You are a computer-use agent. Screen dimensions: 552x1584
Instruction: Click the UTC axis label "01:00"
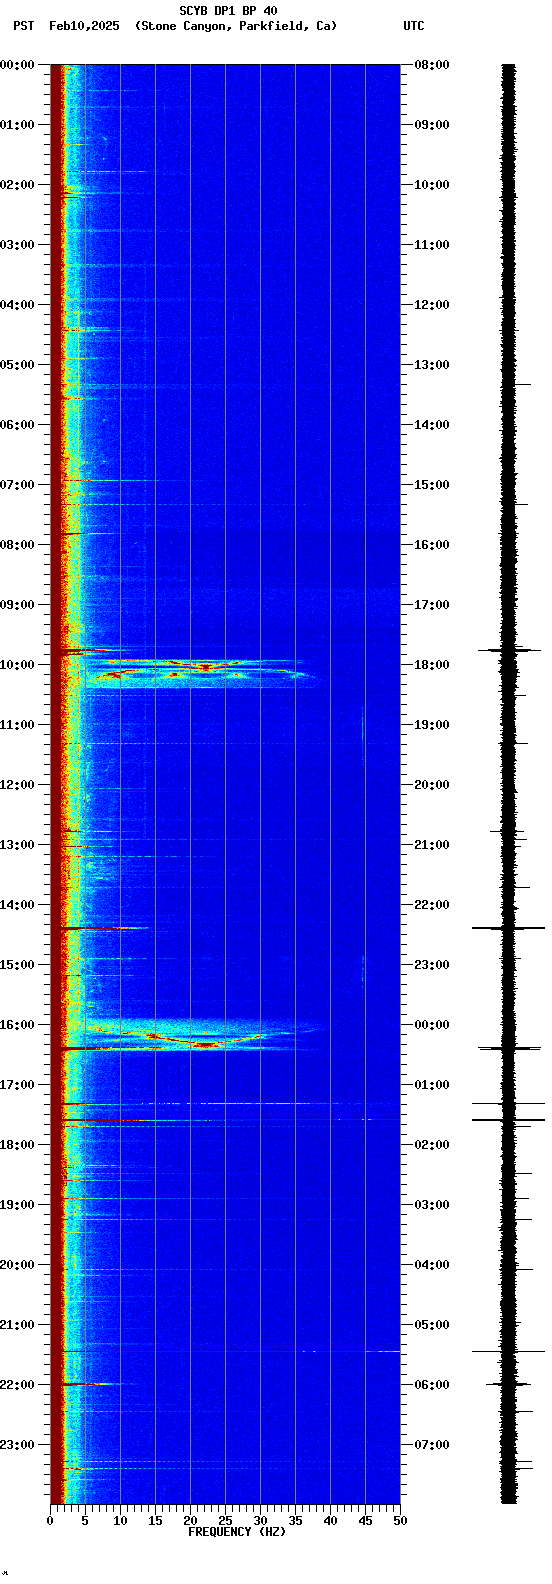pyautogui.click(x=432, y=1085)
